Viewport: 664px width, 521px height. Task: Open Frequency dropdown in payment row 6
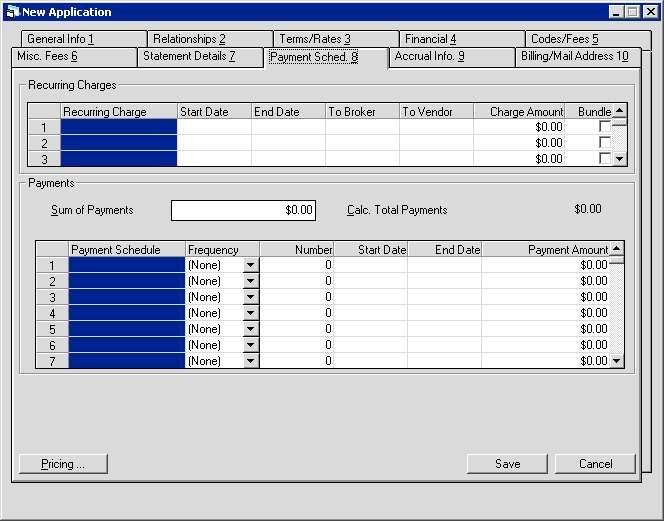click(x=251, y=345)
